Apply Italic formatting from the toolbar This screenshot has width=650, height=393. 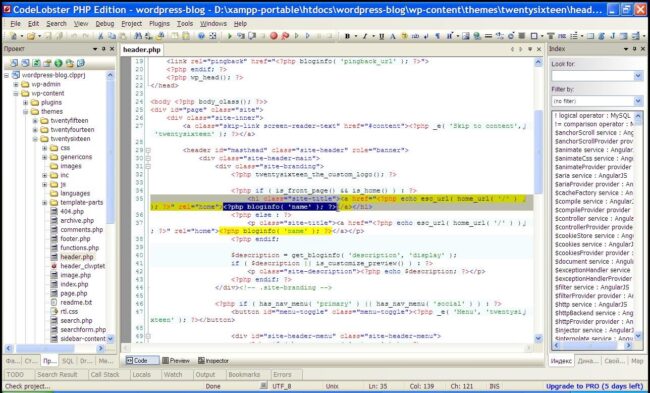[x=365, y=36]
